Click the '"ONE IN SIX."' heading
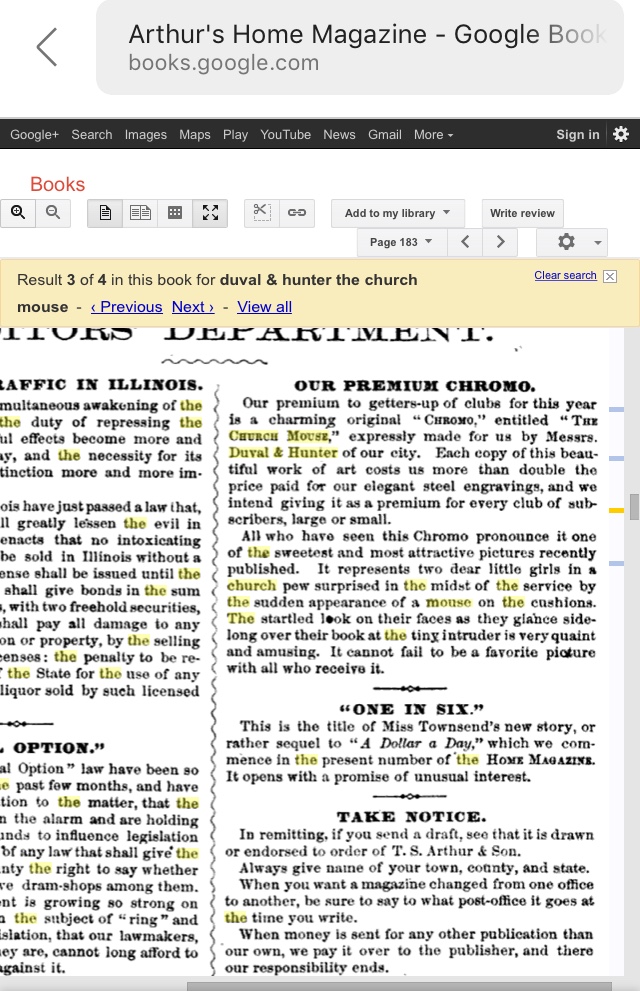 (411, 709)
